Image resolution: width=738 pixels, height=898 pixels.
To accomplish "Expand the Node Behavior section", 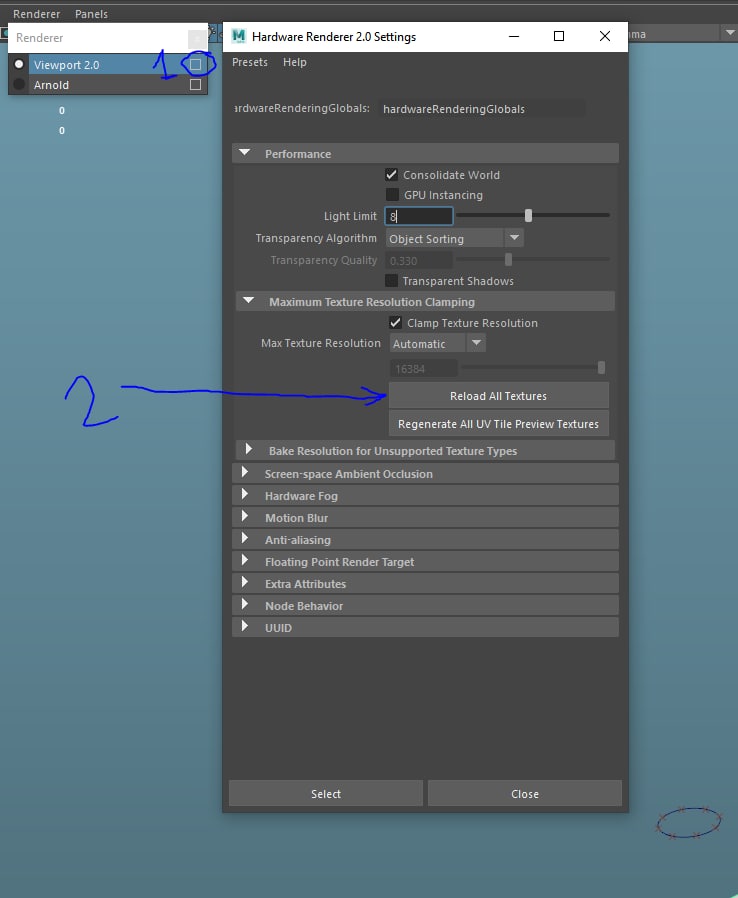I will [x=244, y=604].
